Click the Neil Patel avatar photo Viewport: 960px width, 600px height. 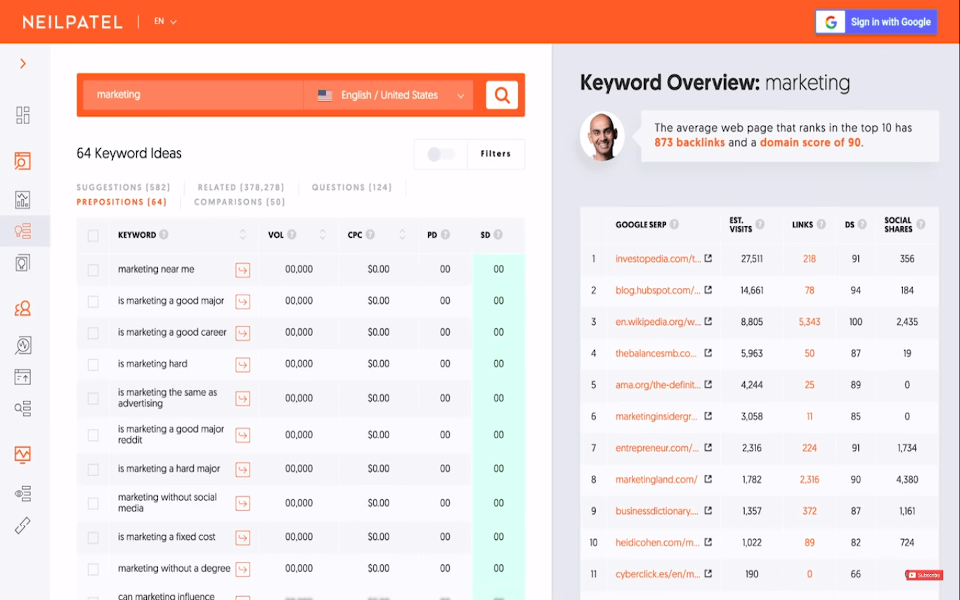click(x=602, y=137)
